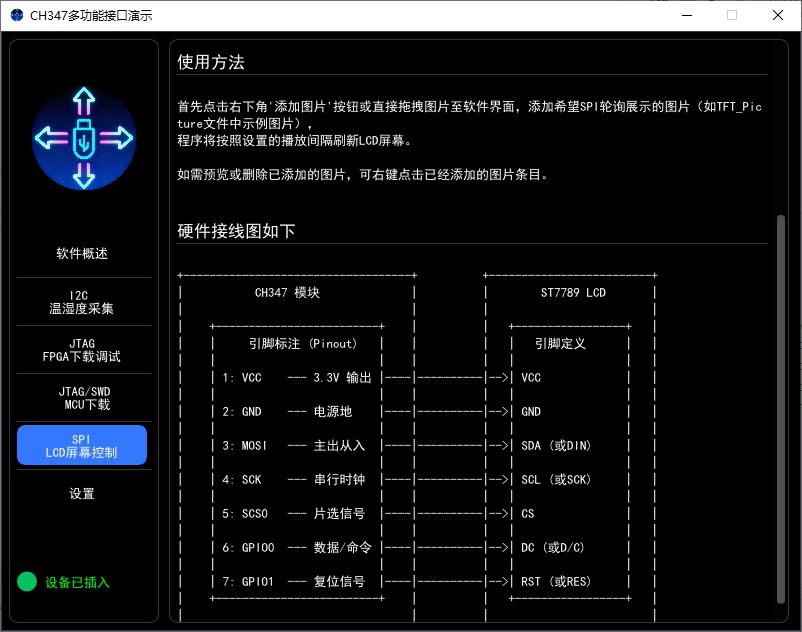Click LCD pin RST (或RES)
The height and width of the screenshot is (632, 802).
[556, 582]
